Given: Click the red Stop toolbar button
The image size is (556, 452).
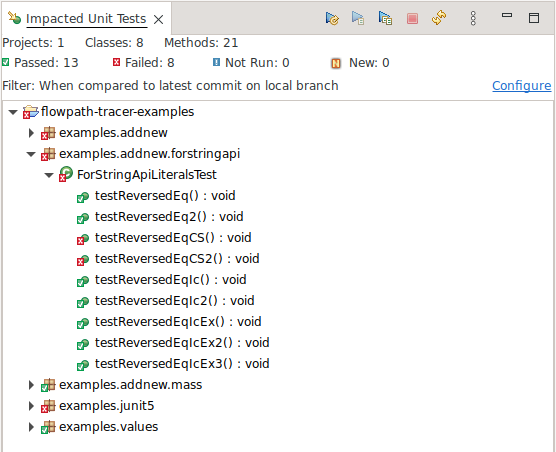Looking at the screenshot, I should pos(412,18).
